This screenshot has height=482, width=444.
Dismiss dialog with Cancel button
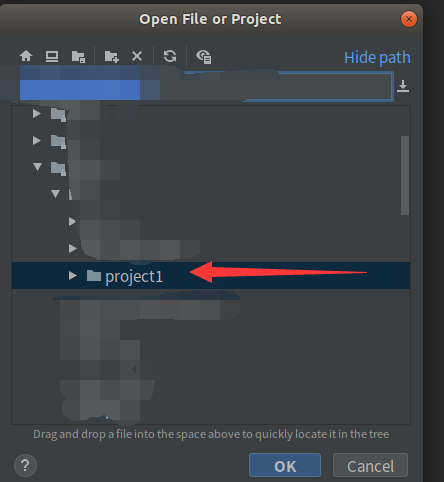[370, 465]
